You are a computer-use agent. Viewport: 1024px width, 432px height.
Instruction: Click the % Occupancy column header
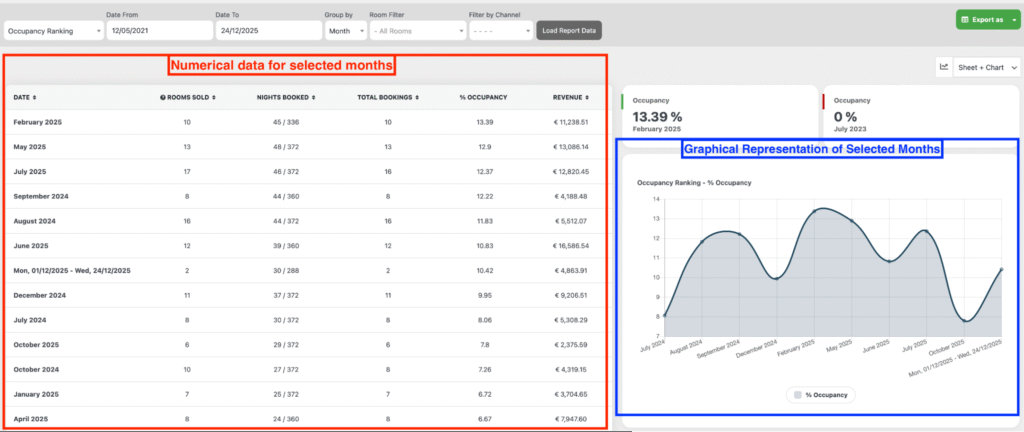tap(483, 97)
